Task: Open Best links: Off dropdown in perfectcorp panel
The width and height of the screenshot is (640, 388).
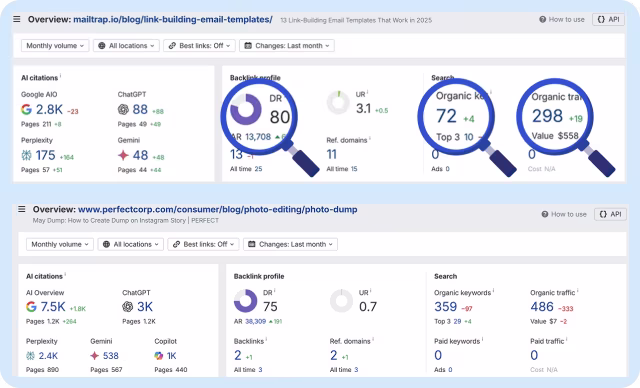Action: click(203, 244)
